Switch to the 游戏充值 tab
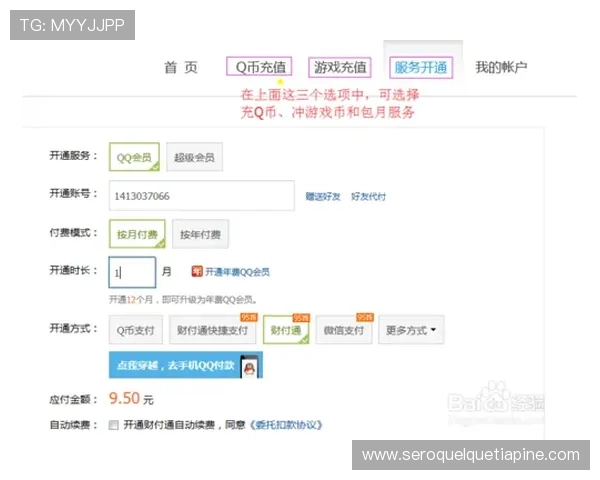 340,67
